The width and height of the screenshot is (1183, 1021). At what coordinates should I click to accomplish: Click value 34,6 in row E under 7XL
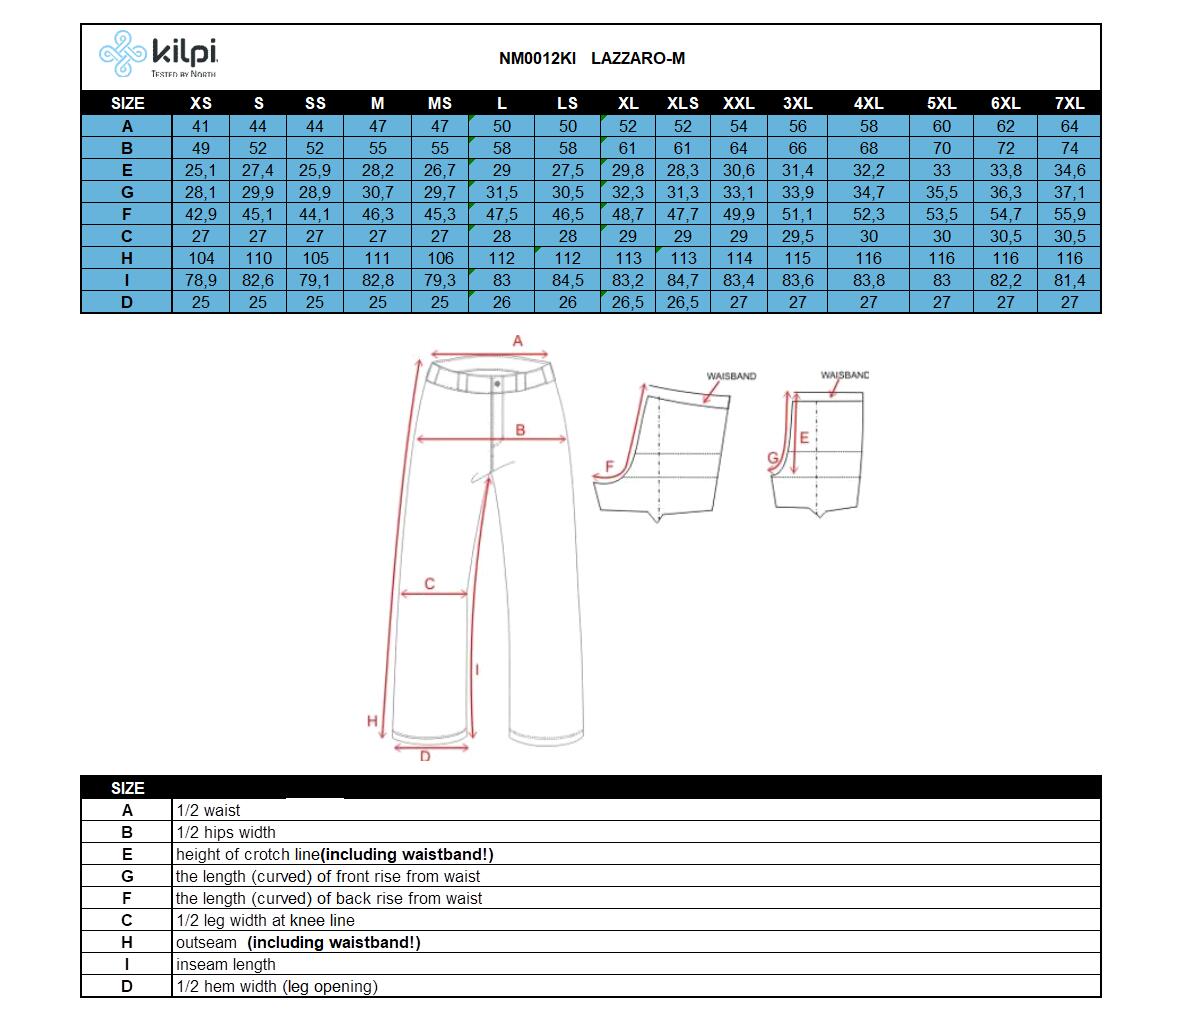1069,171
